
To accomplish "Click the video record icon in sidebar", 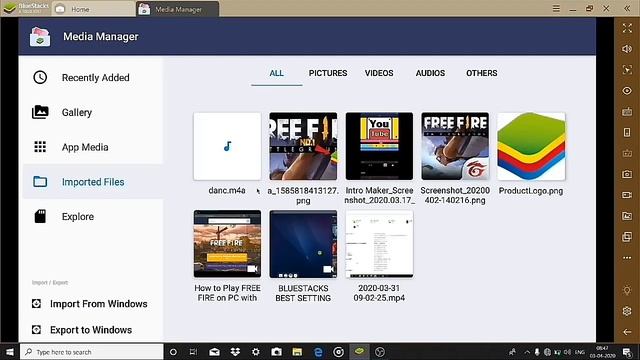I will [x=627, y=195].
